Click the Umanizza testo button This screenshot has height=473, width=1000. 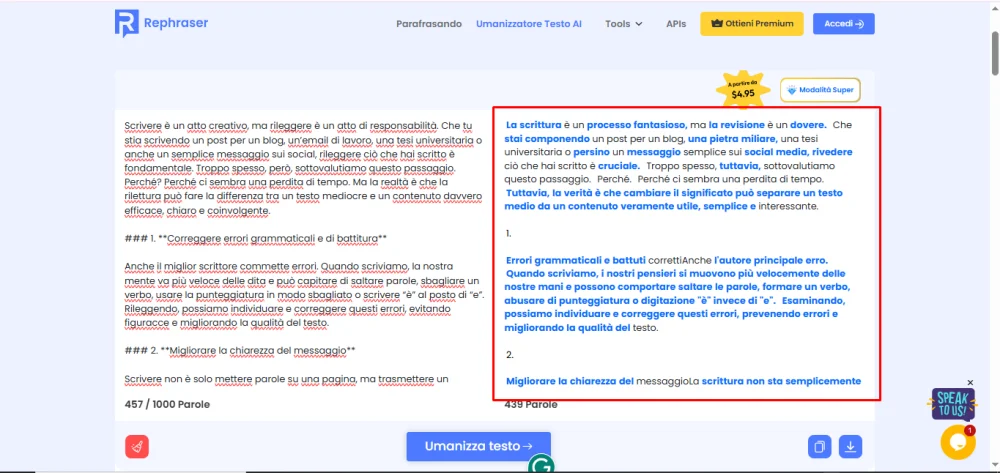coord(478,446)
